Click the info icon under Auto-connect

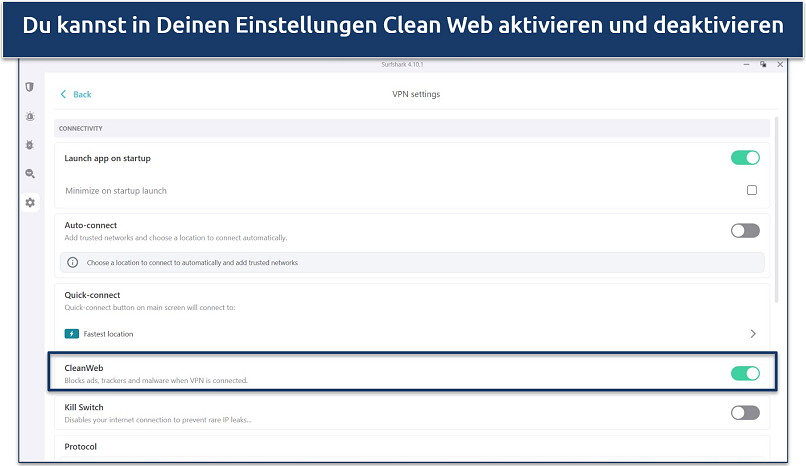72,263
